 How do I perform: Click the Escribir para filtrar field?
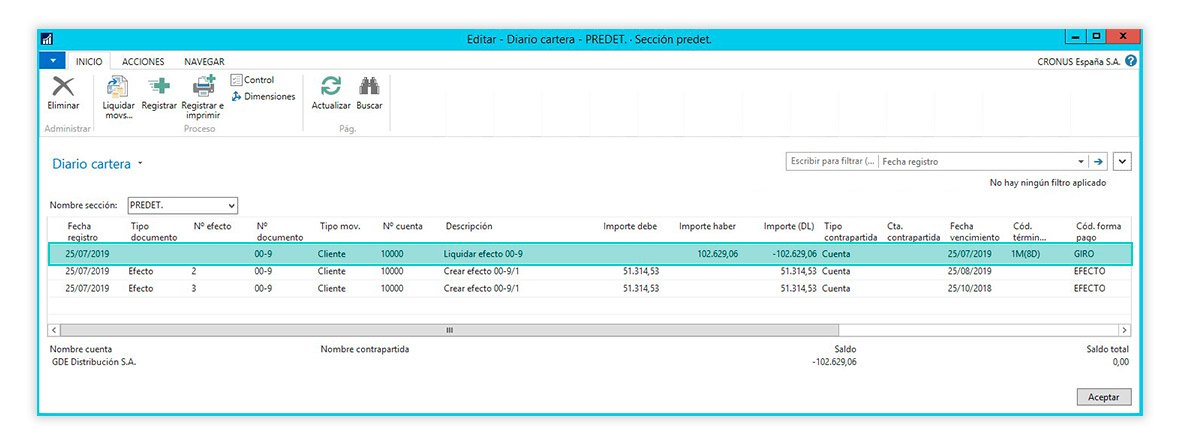pos(832,161)
